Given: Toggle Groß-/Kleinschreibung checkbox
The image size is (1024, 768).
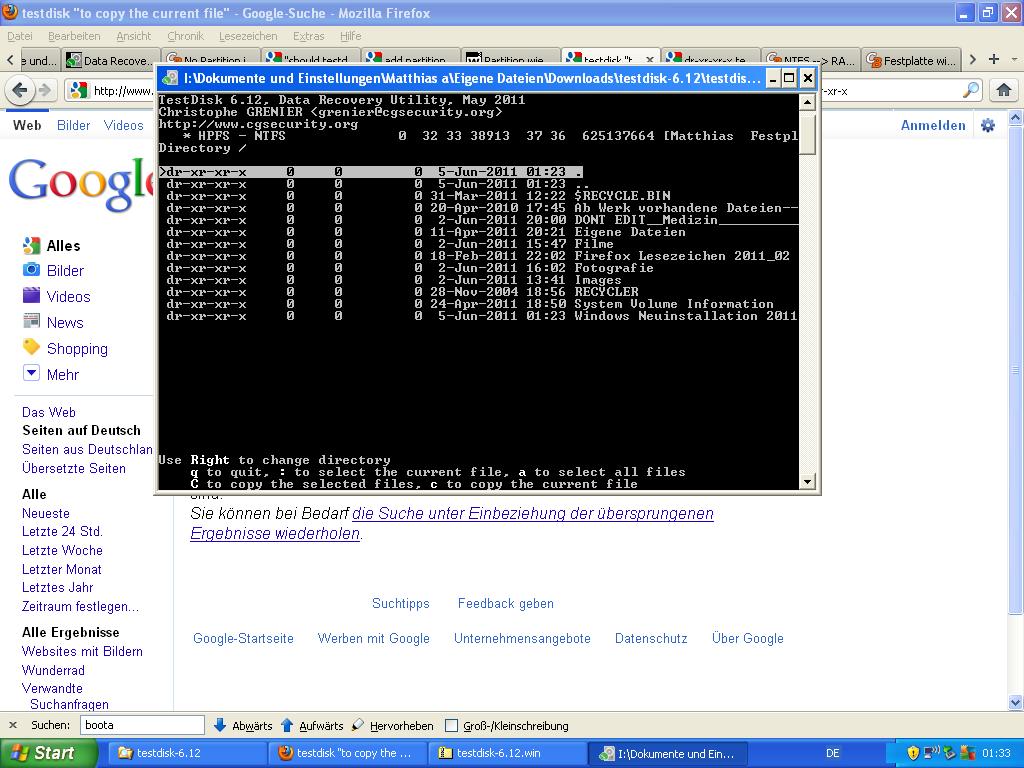Looking at the screenshot, I should (451, 726).
